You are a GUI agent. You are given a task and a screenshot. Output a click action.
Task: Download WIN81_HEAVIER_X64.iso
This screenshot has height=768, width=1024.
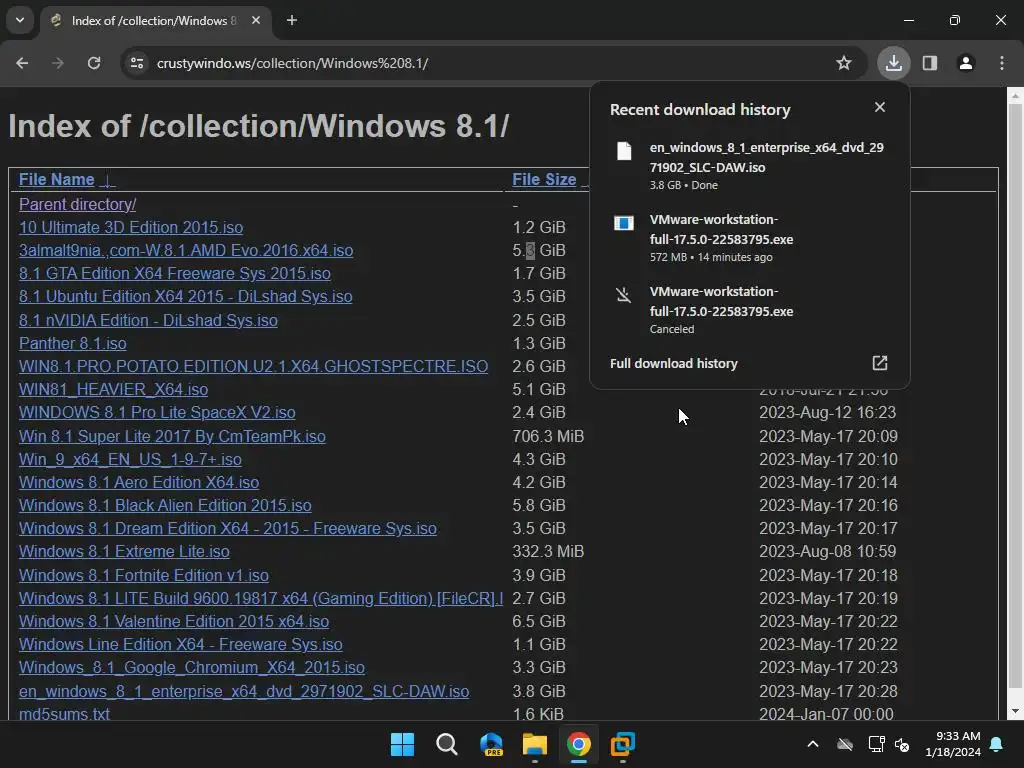pyautogui.click(x=114, y=389)
